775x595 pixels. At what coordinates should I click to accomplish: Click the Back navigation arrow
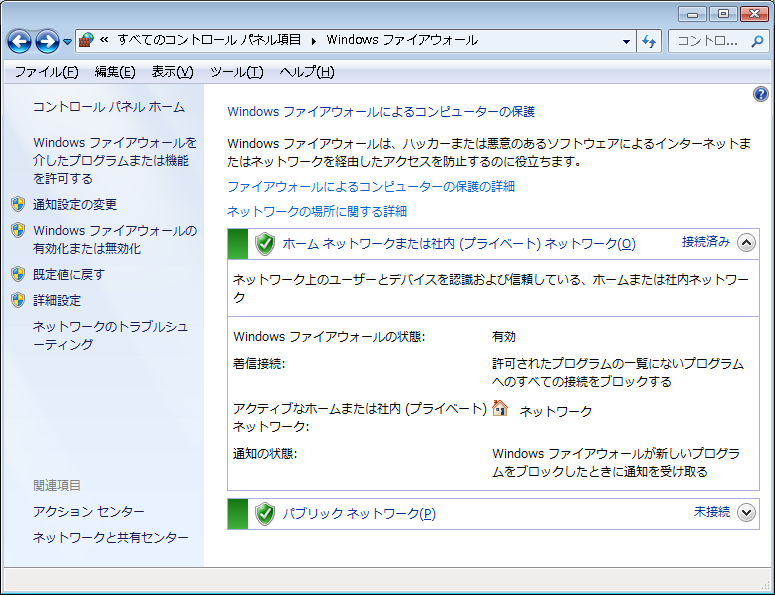pyautogui.click(x=19, y=42)
